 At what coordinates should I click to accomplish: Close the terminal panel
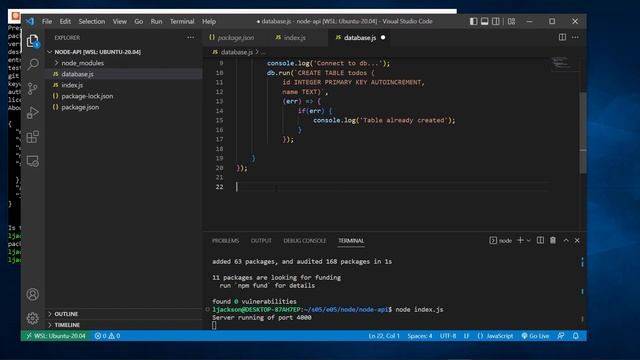577,240
